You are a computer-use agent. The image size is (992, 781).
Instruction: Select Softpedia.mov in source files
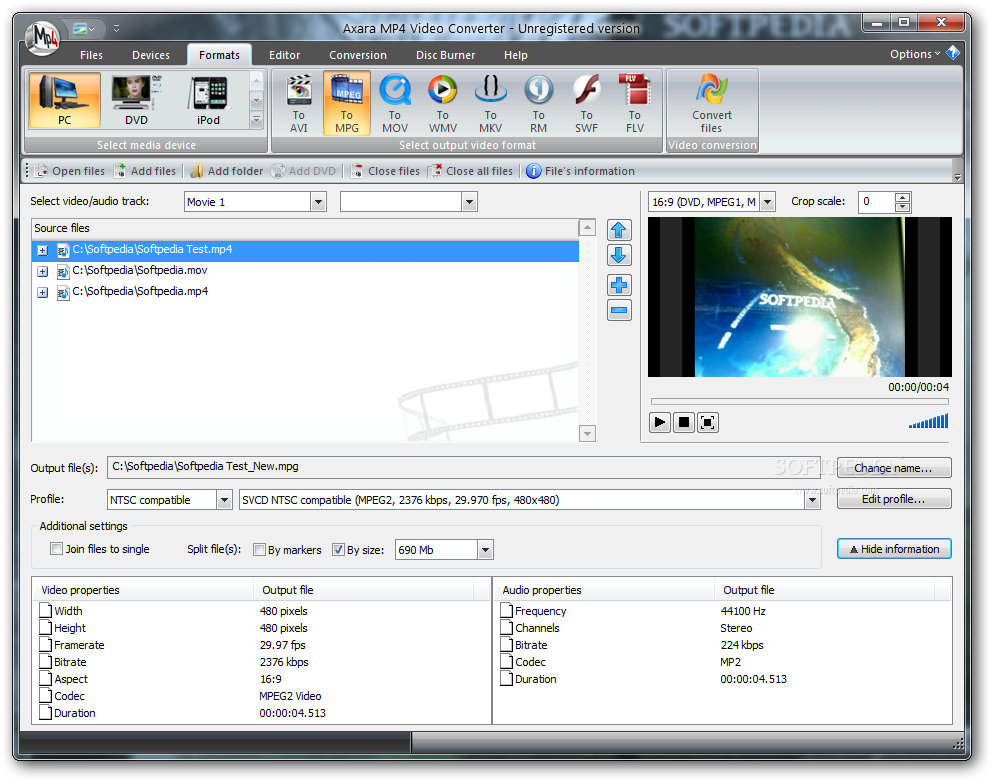coord(305,271)
